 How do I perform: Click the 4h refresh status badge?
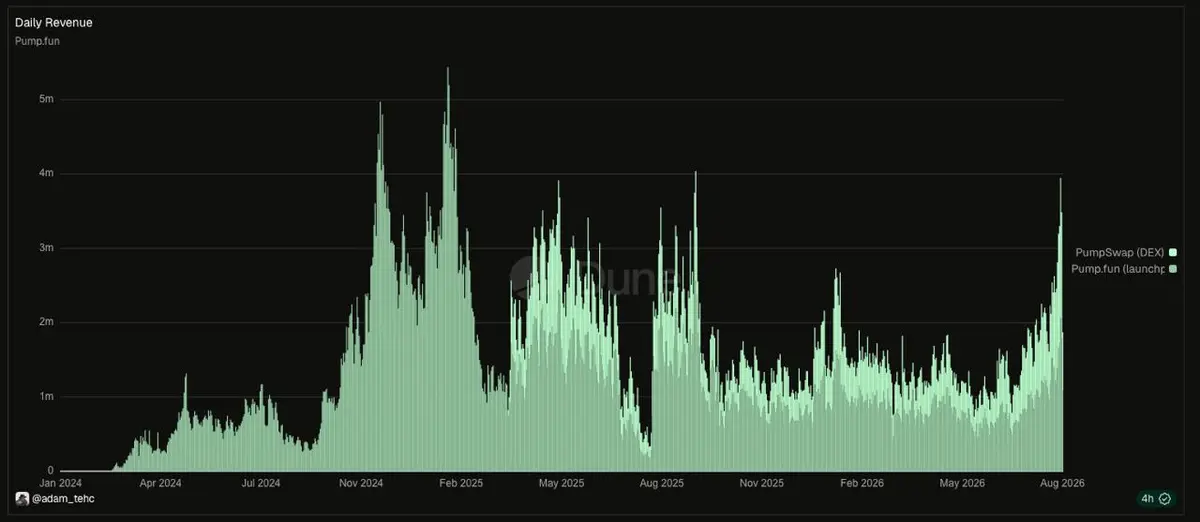[x=1156, y=498]
